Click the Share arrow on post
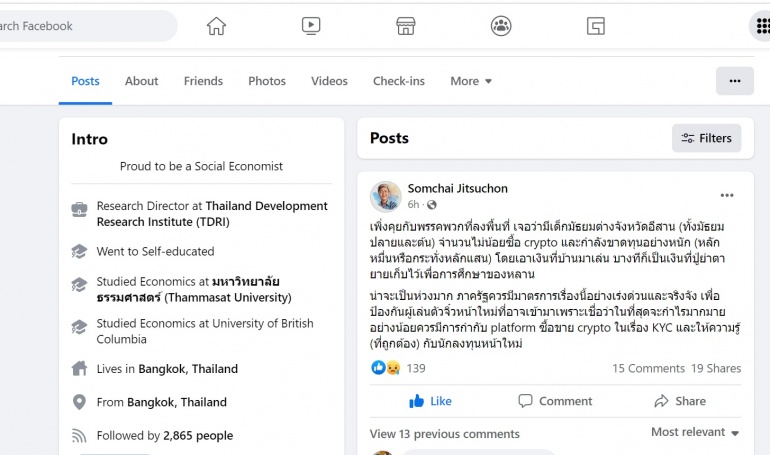Image resolution: width=770 pixels, height=455 pixels. point(680,401)
